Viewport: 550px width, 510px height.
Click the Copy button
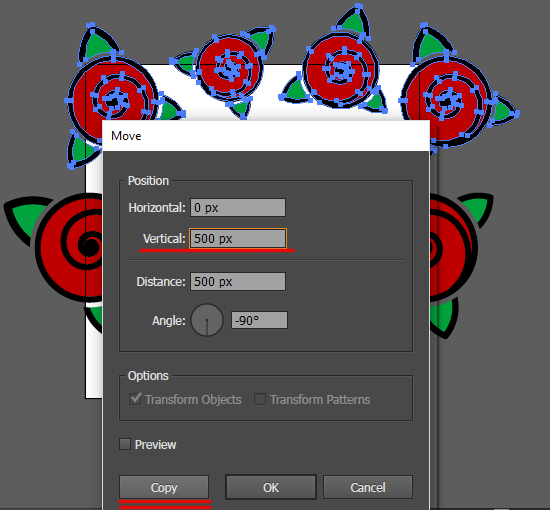coord(164,487)
